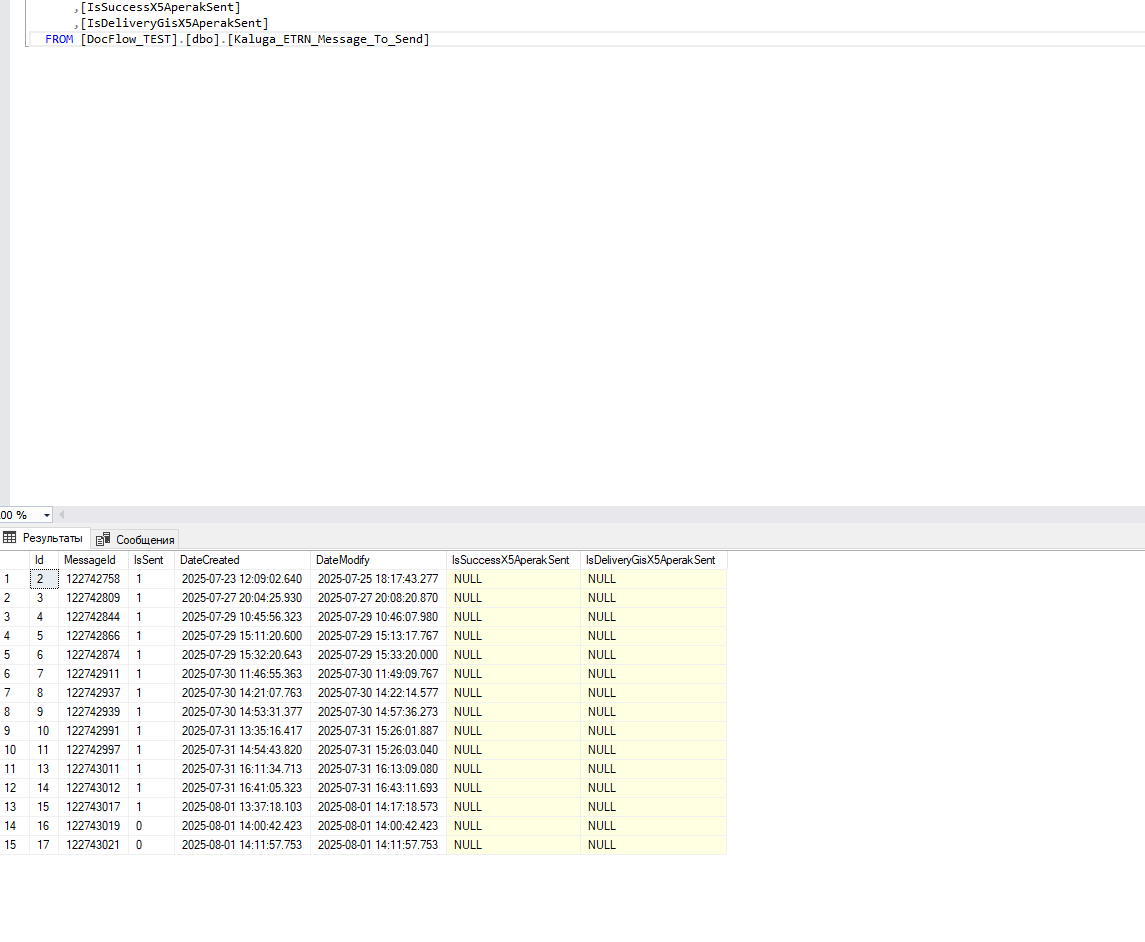Click DateCreated 2025-07-30 14:21:07.763 cell
This screenshot has height=942, width=1145.
242,693
